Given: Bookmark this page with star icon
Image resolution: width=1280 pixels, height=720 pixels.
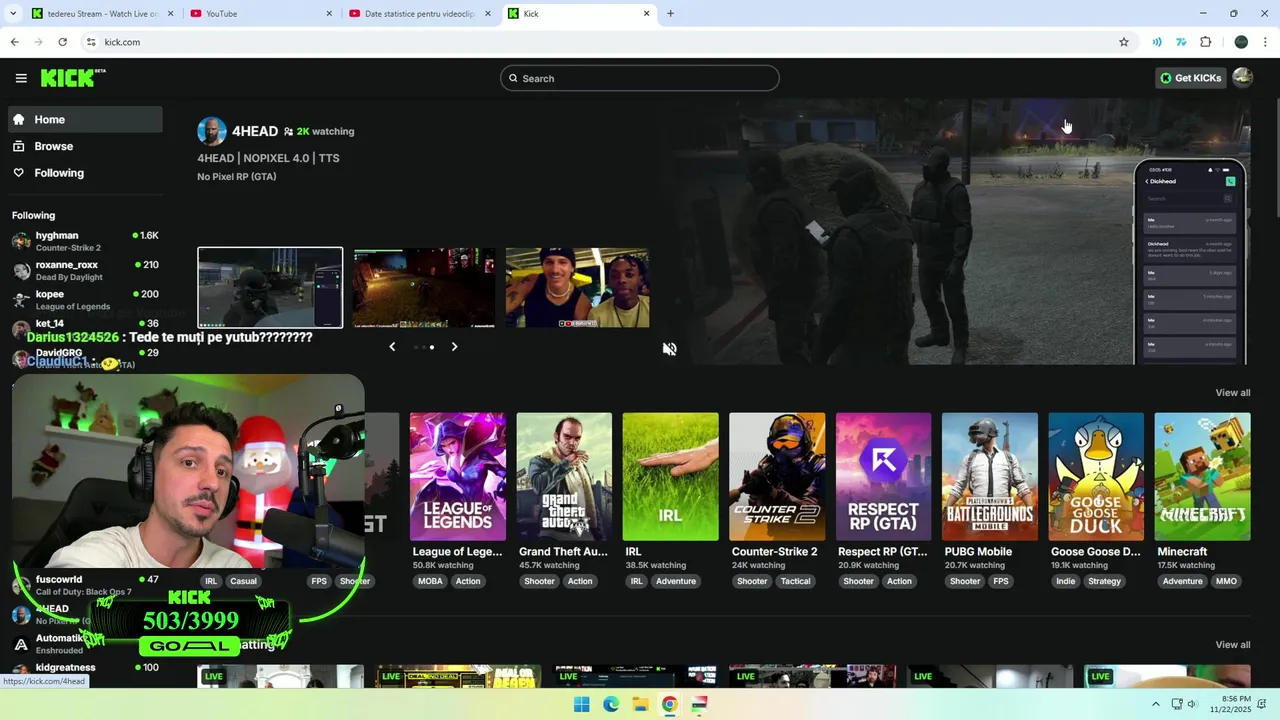Looking at the screenshot, I should click(x=1124, y=42).
